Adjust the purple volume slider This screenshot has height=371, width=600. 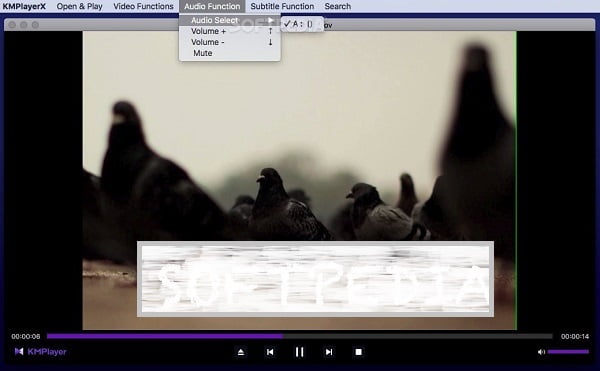point(568,351)
